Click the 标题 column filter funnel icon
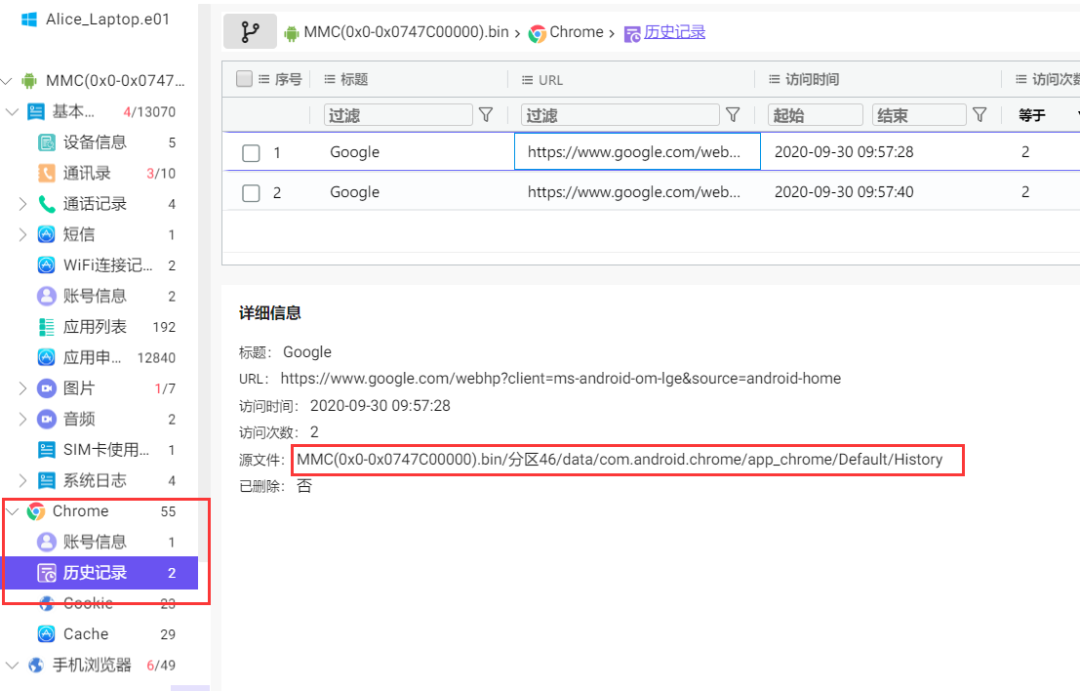This screenshot has width=1080, height=691. [x=486, y=115]
